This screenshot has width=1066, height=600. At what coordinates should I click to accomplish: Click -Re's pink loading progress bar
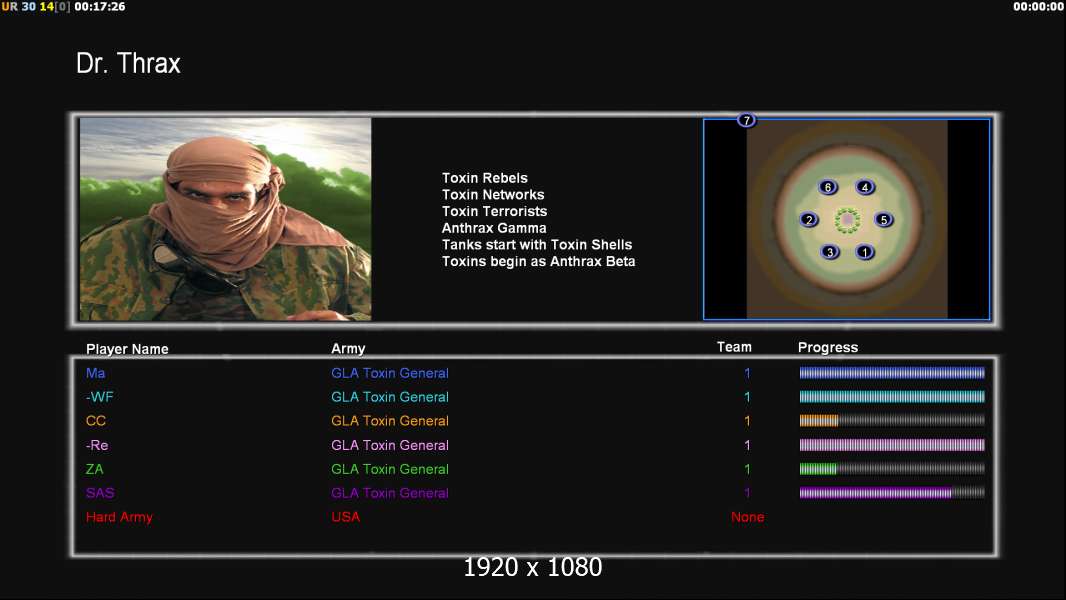[x=892, y=445]
